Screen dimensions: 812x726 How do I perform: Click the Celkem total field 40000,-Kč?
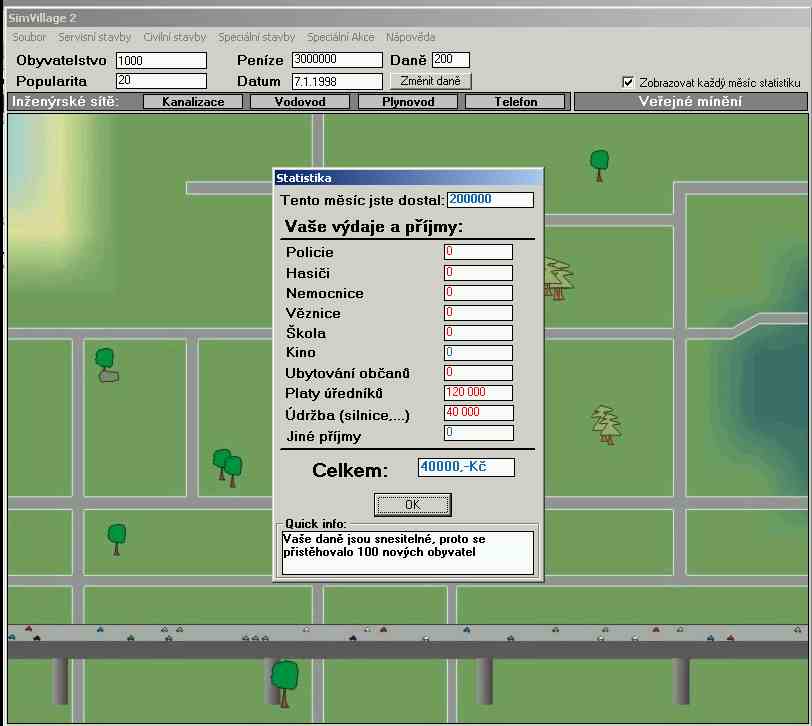[x=466, y=467]
